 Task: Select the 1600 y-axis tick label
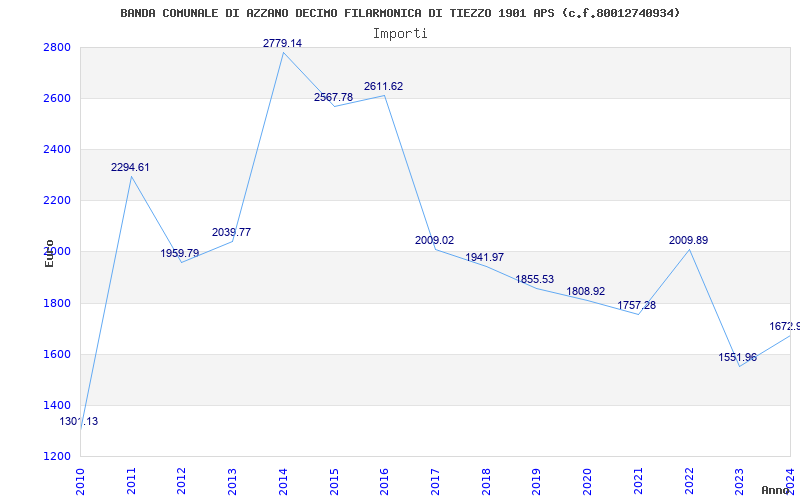[58, 355]
